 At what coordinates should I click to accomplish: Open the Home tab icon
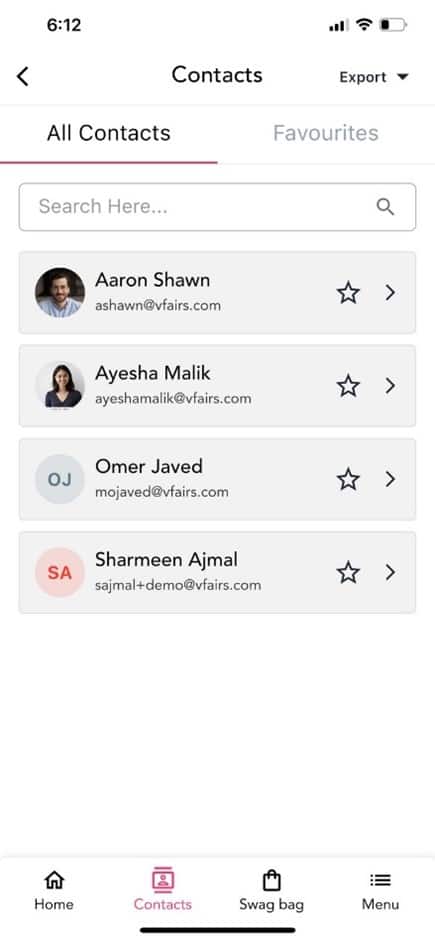click(54, 880)
